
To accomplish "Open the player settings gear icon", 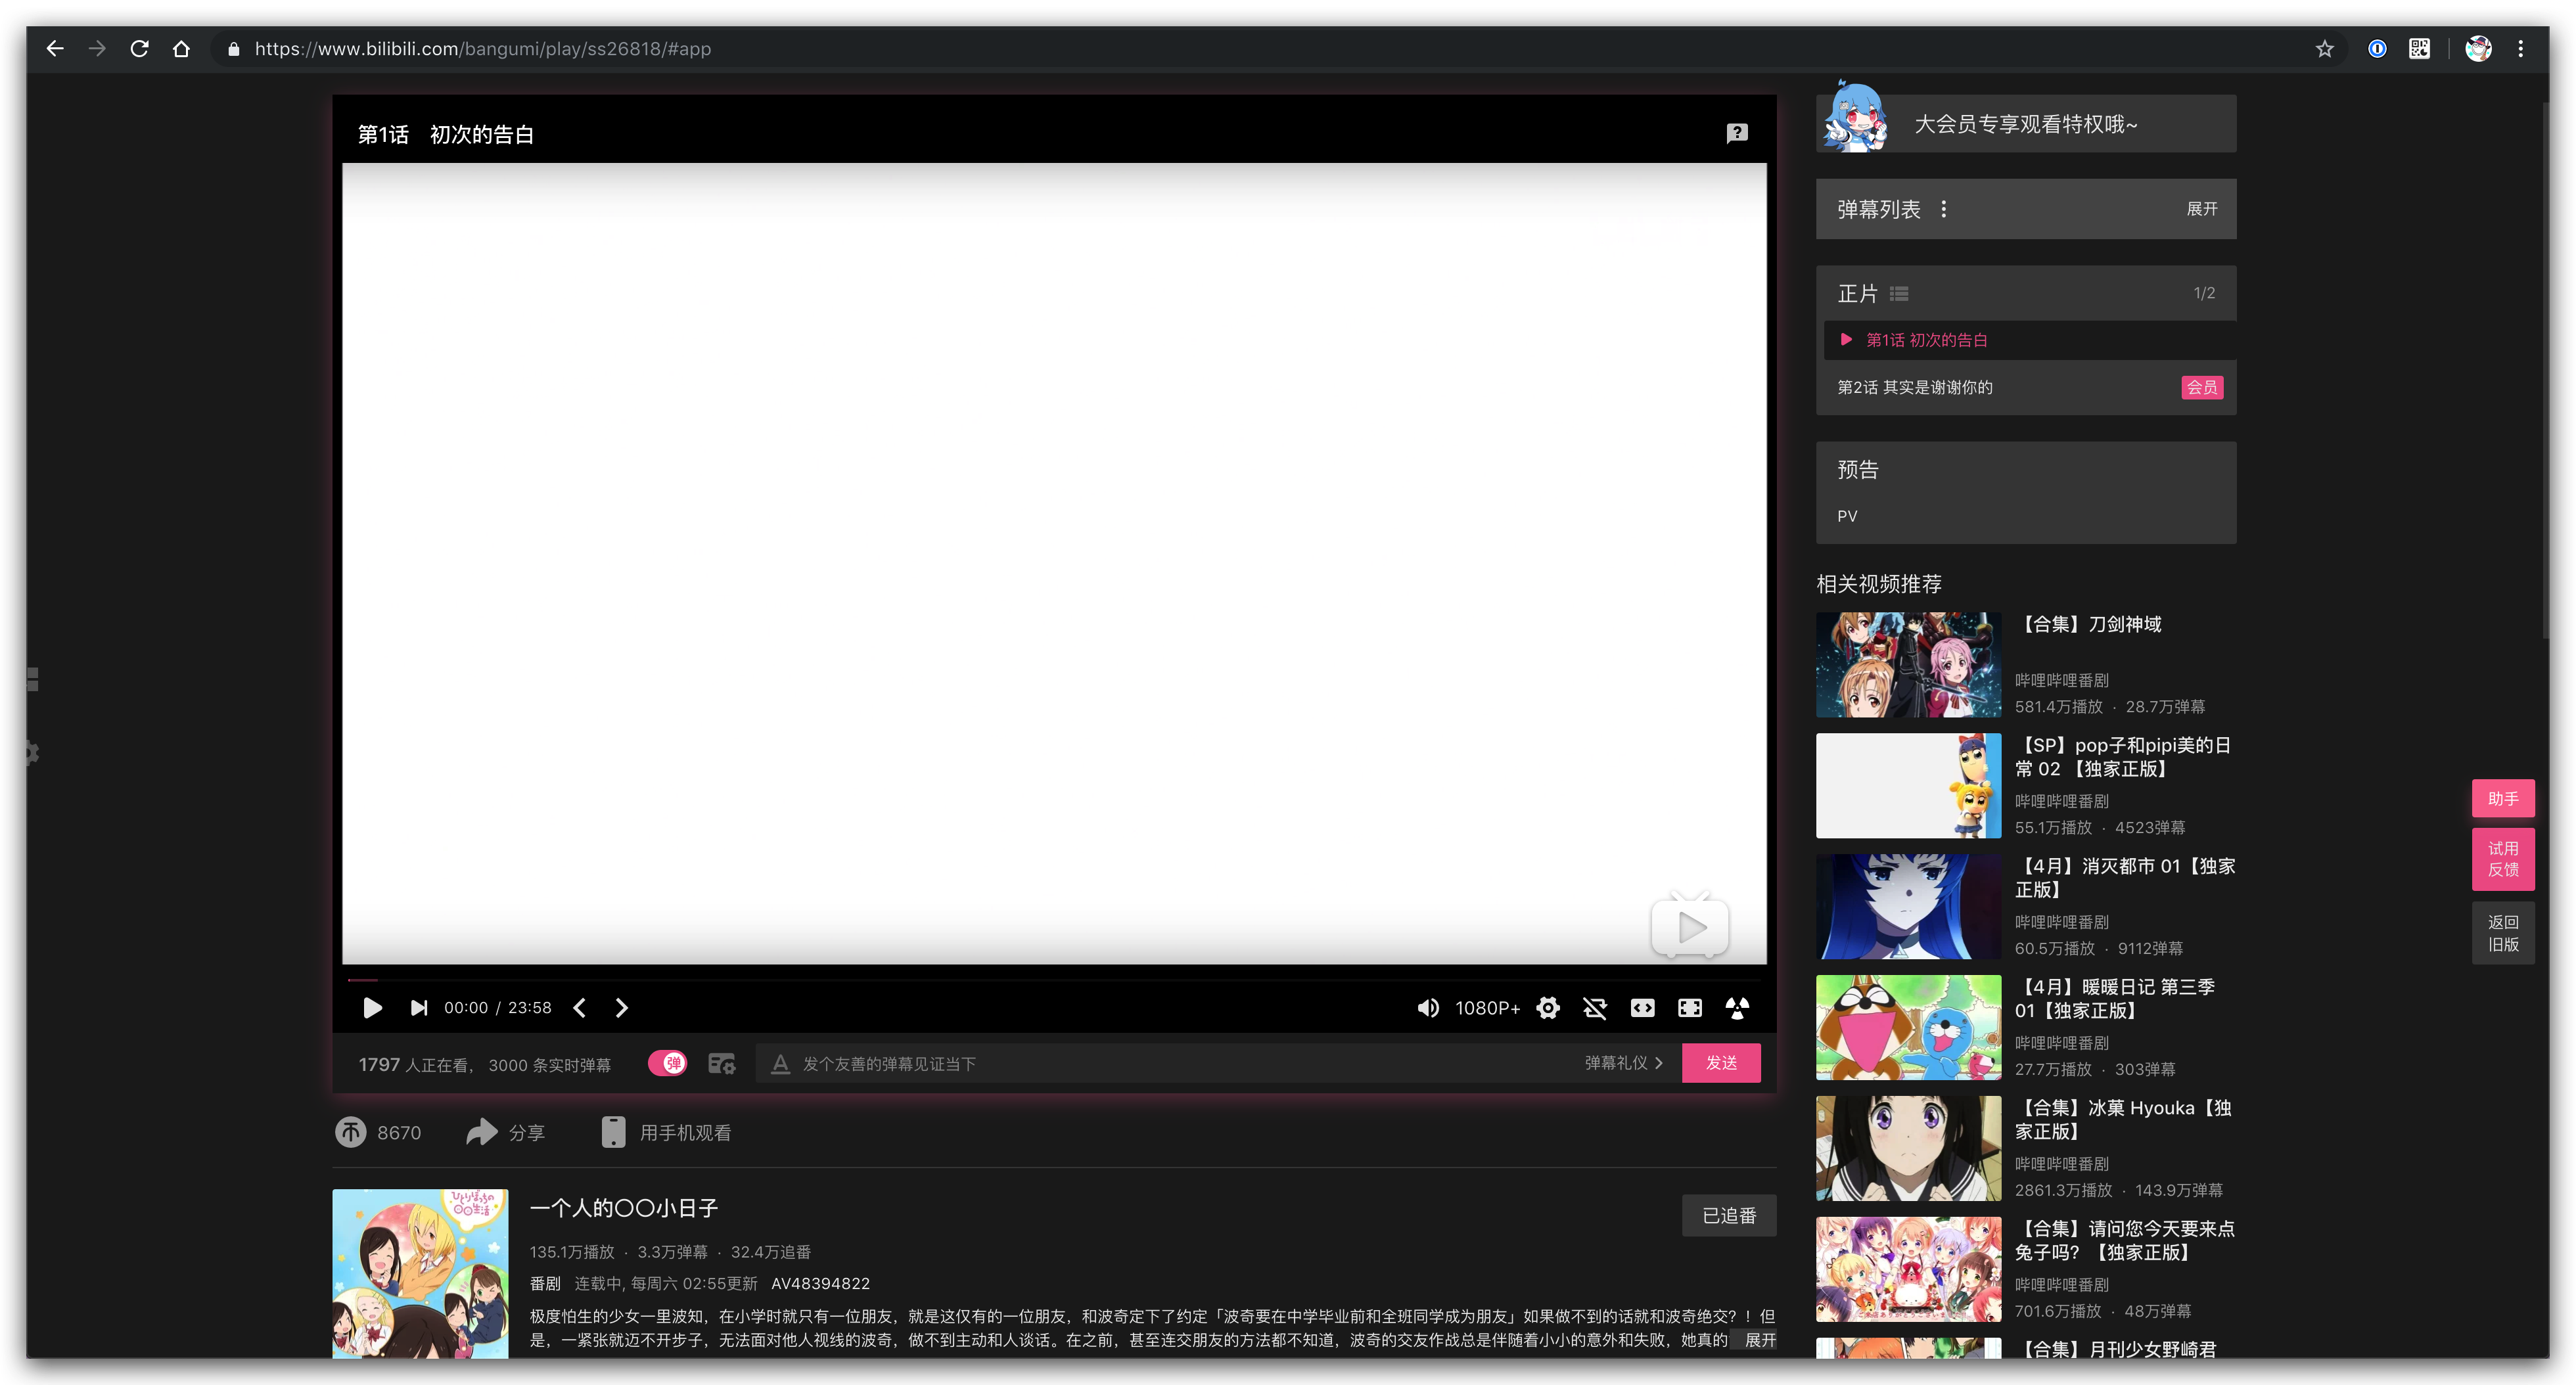I will pyautogui.click(x=1547, y=1008).
